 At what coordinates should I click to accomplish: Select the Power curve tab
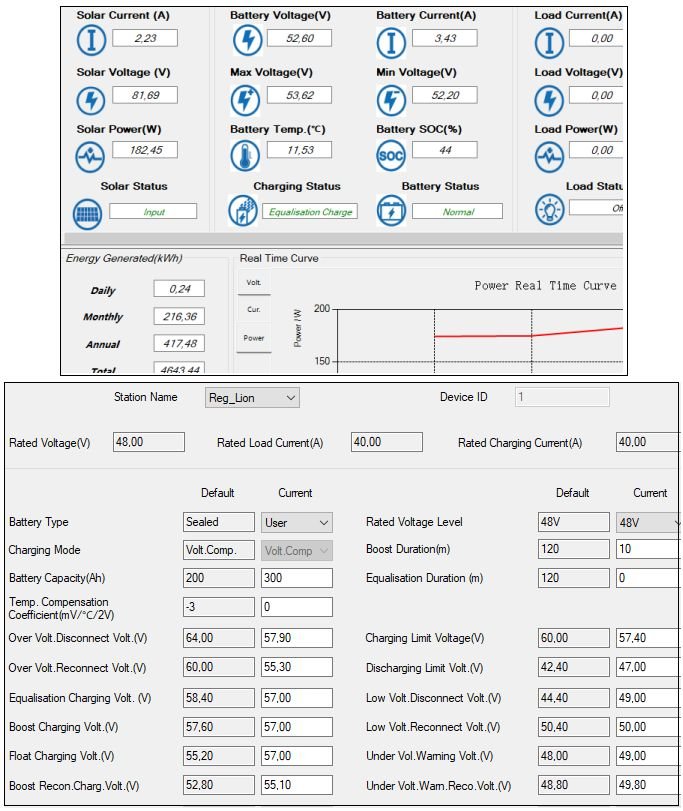tap(254, 338)
